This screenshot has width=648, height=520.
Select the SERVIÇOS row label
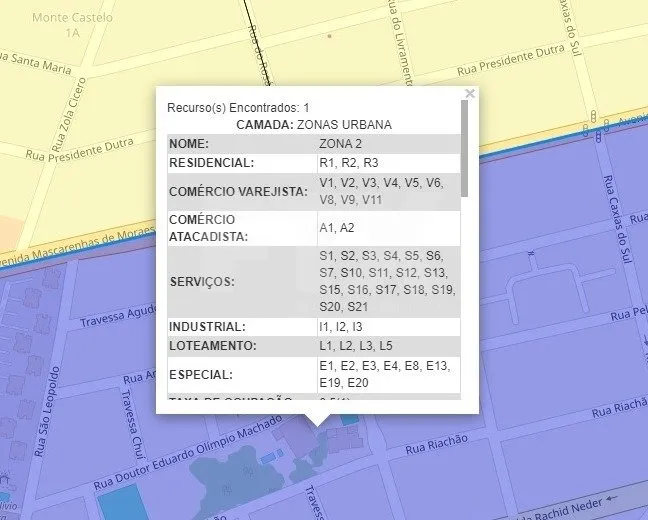coord(202,282)
